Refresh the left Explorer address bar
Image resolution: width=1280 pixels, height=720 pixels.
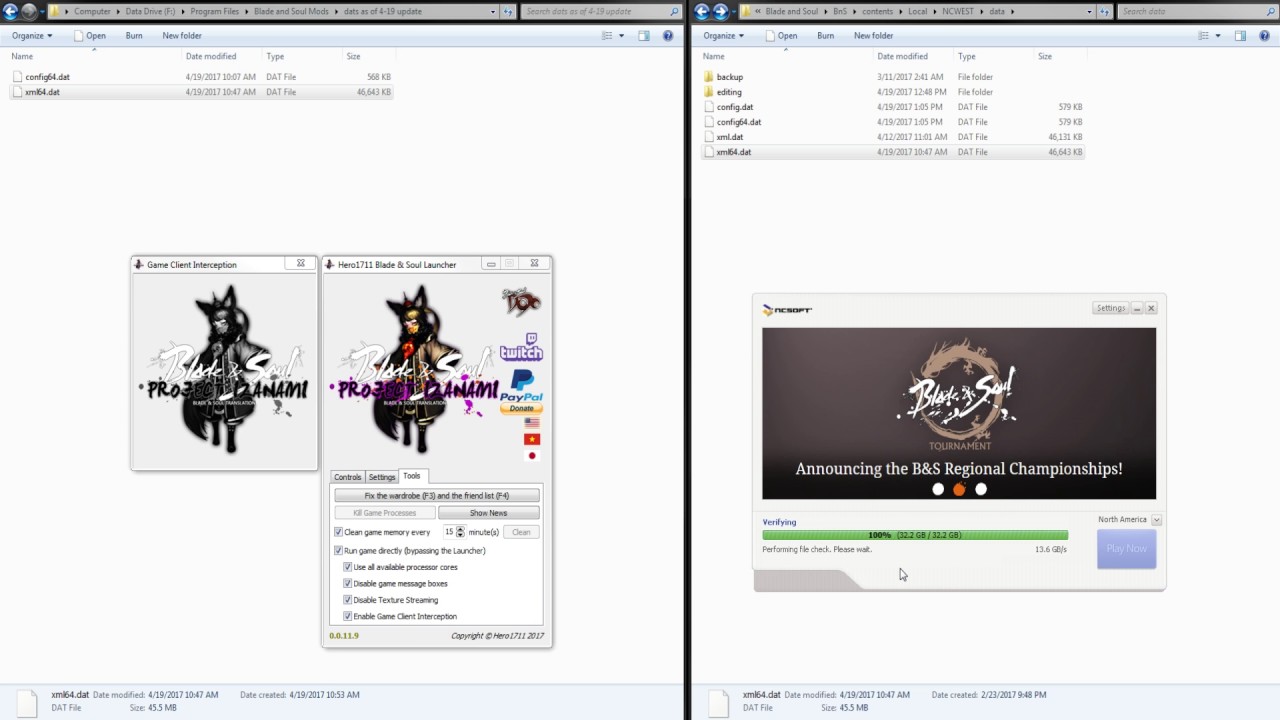pyautogui.click(x=509, y=12)
